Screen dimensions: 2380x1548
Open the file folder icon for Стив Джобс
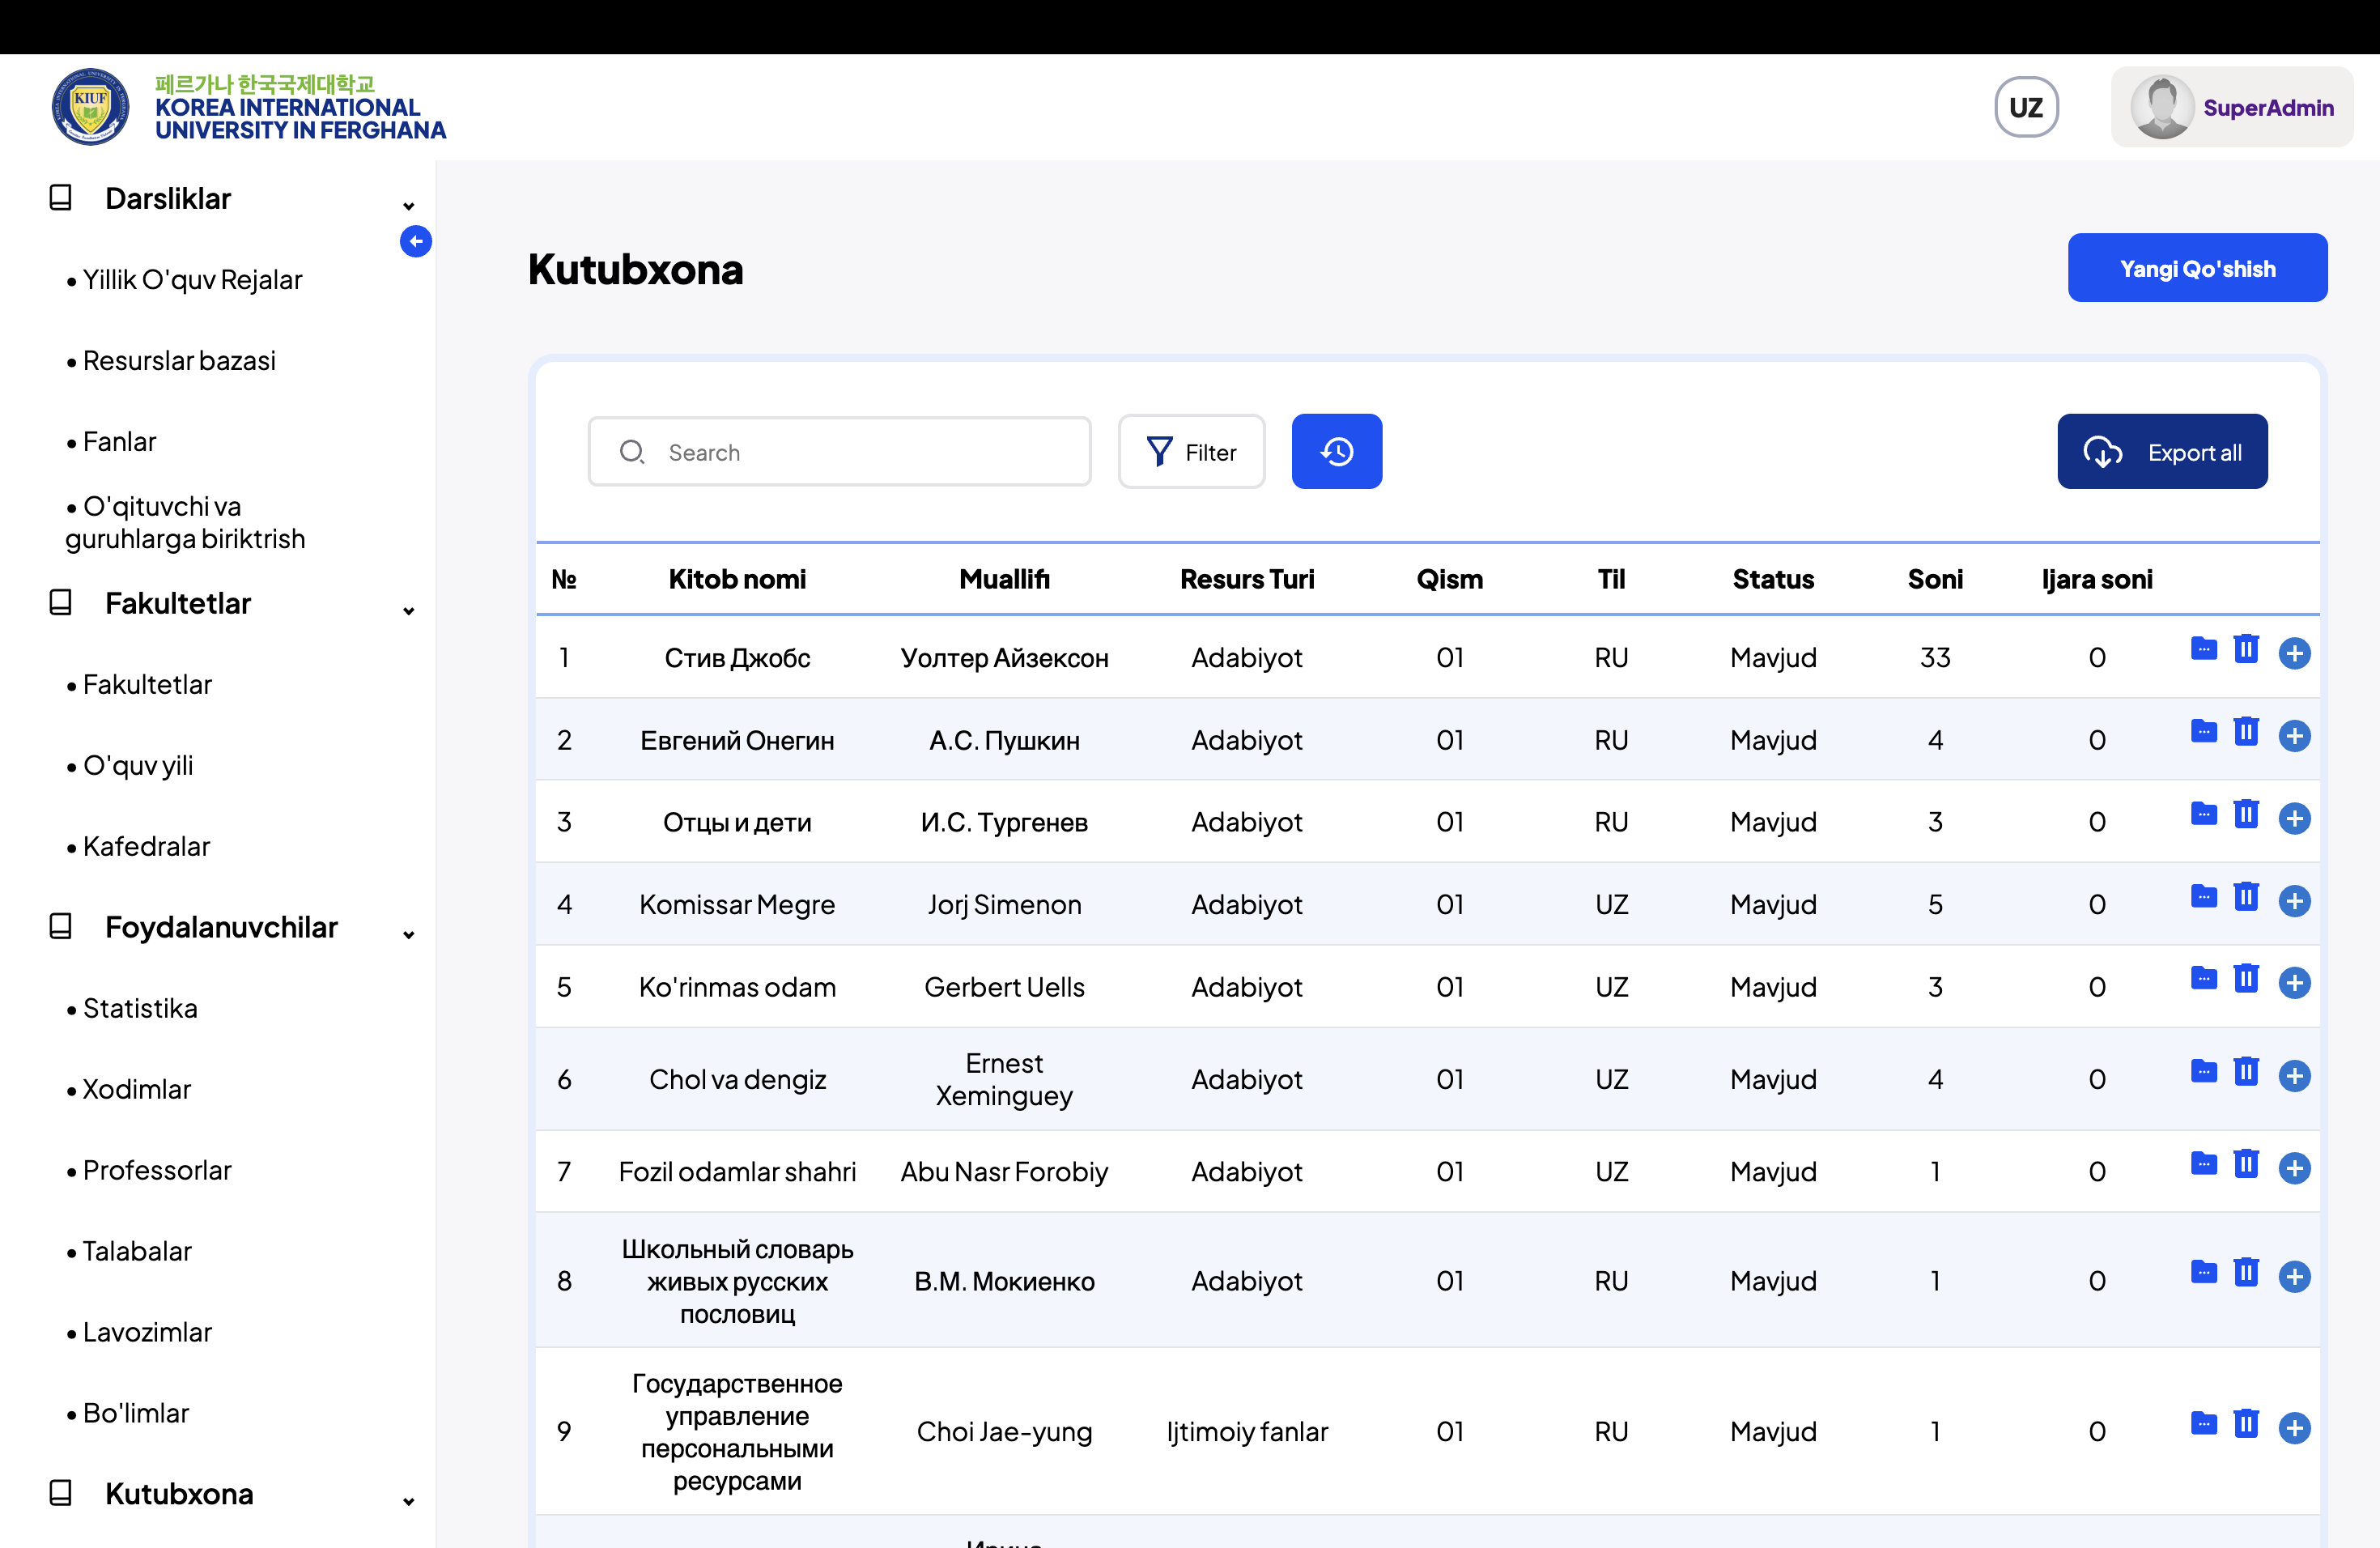(x=2204, y=650)
